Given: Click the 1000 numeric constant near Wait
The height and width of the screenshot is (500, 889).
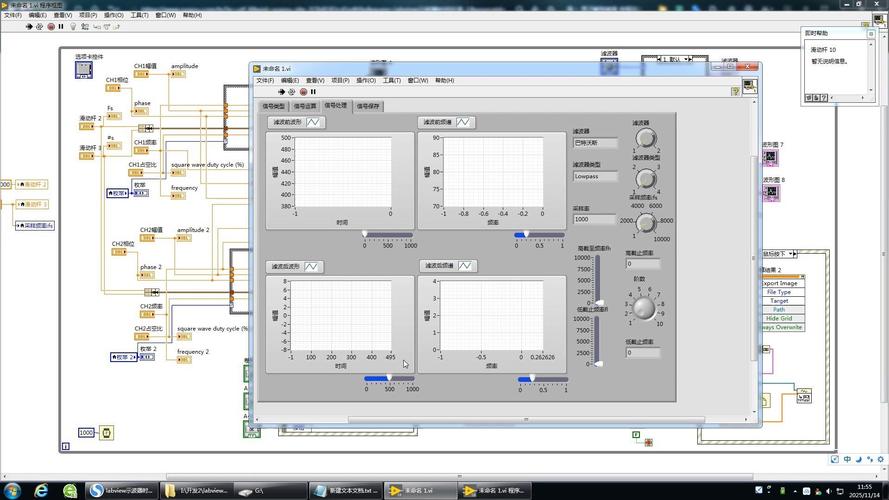Looking at the screenshot, I should [x=86, y=433].
